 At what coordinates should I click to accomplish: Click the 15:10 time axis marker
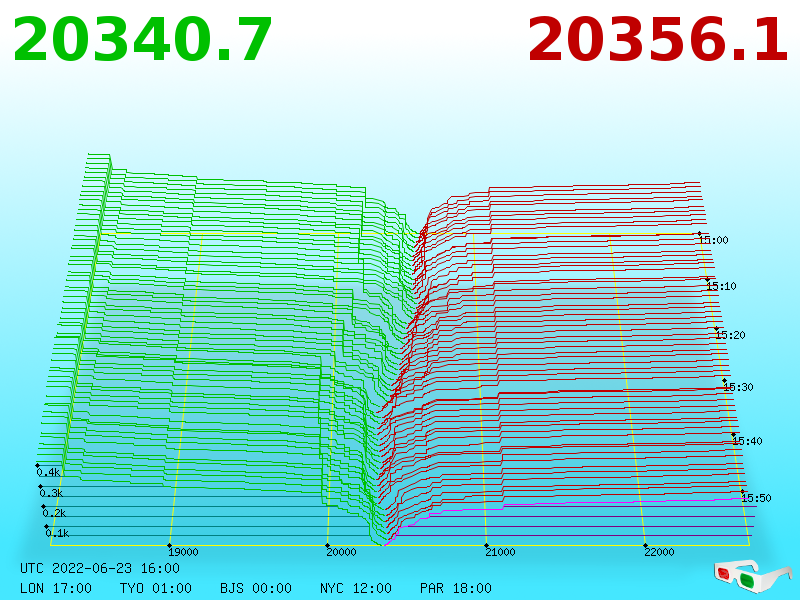click(721, 286)
